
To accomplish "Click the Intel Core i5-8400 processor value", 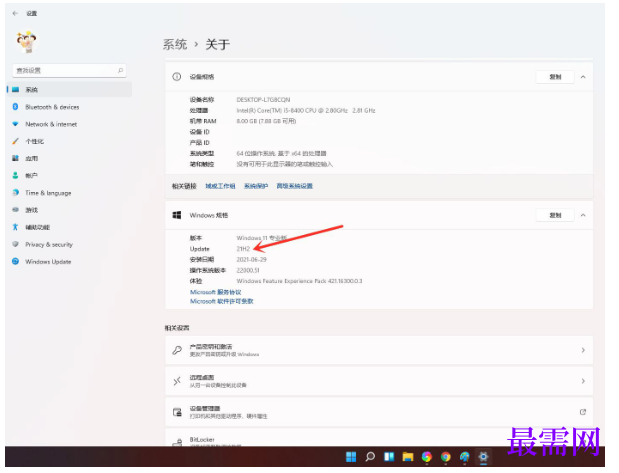I will pos(306,111).
